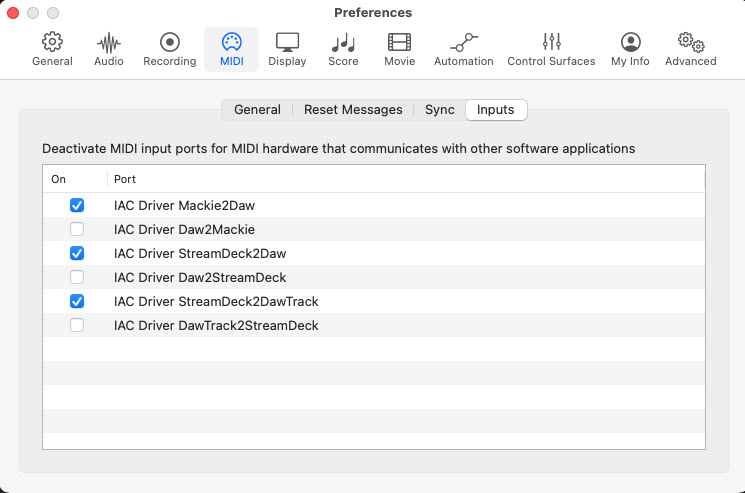Enable IAC Driver Daw2StreamDeck checkbox
The width and height of the screenshot is (745, 493).
(x=77, y=277)
